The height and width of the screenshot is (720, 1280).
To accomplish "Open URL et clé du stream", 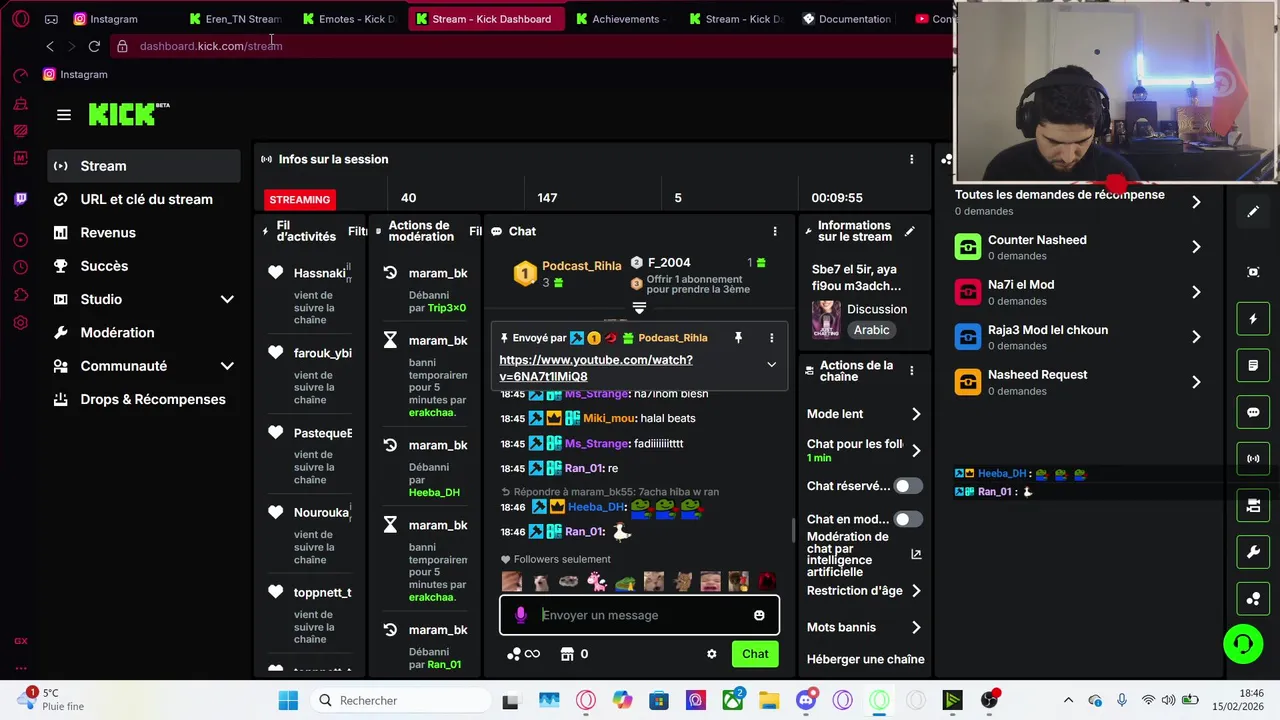I will pyautogui.click(x=144, y=199).
